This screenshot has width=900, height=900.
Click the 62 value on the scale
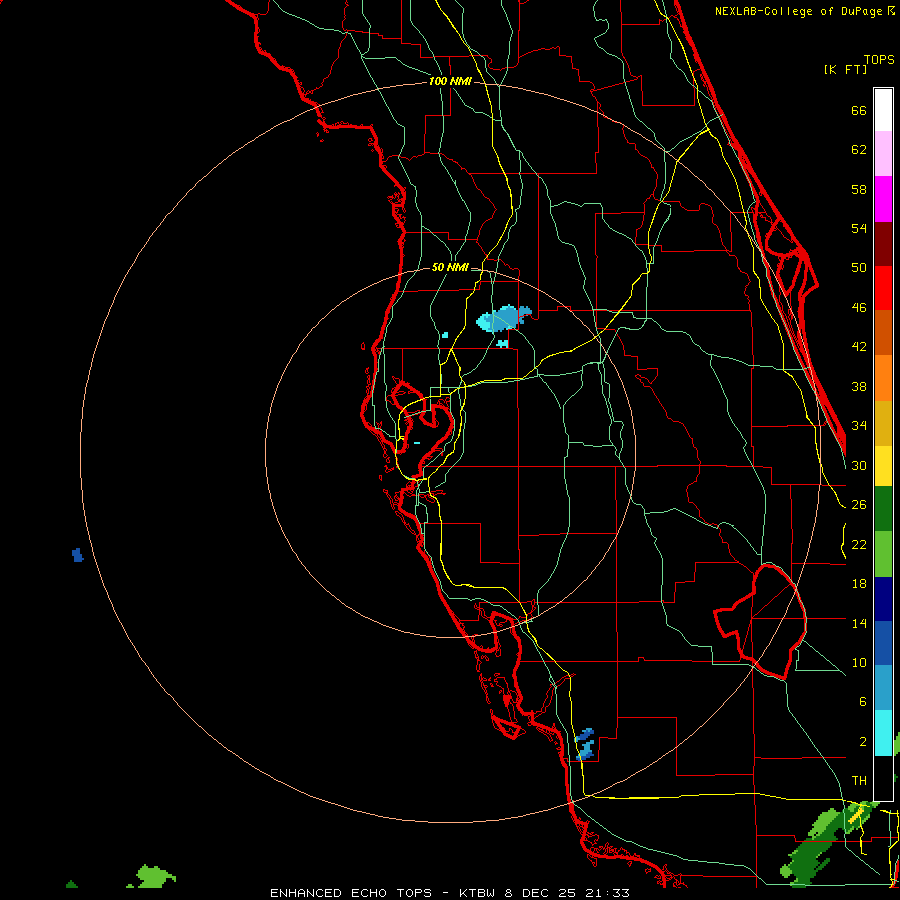tap(859, 150)
